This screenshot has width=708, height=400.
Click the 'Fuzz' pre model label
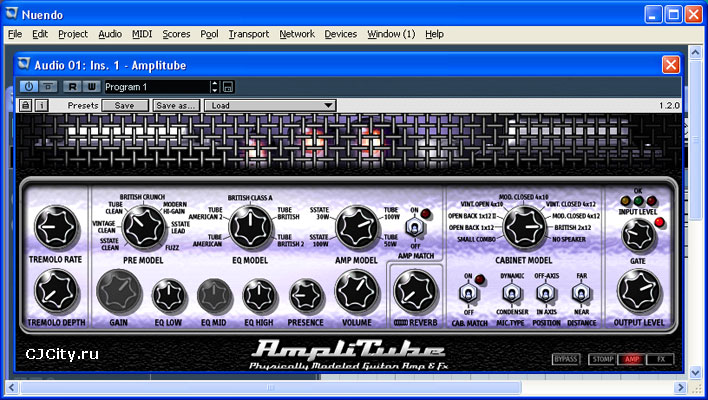[172, 248]
